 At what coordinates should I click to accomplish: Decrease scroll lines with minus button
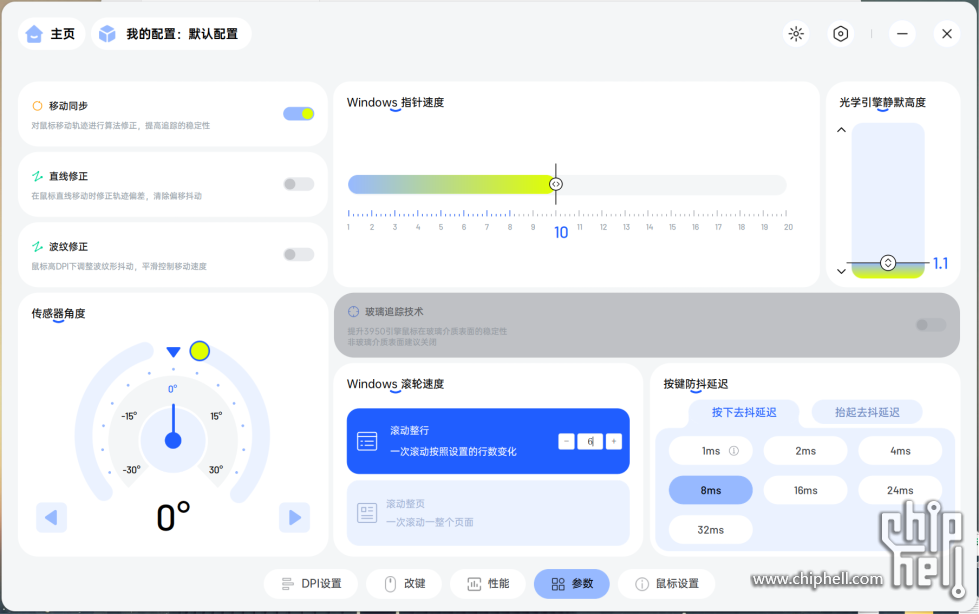tap(566, 442)
